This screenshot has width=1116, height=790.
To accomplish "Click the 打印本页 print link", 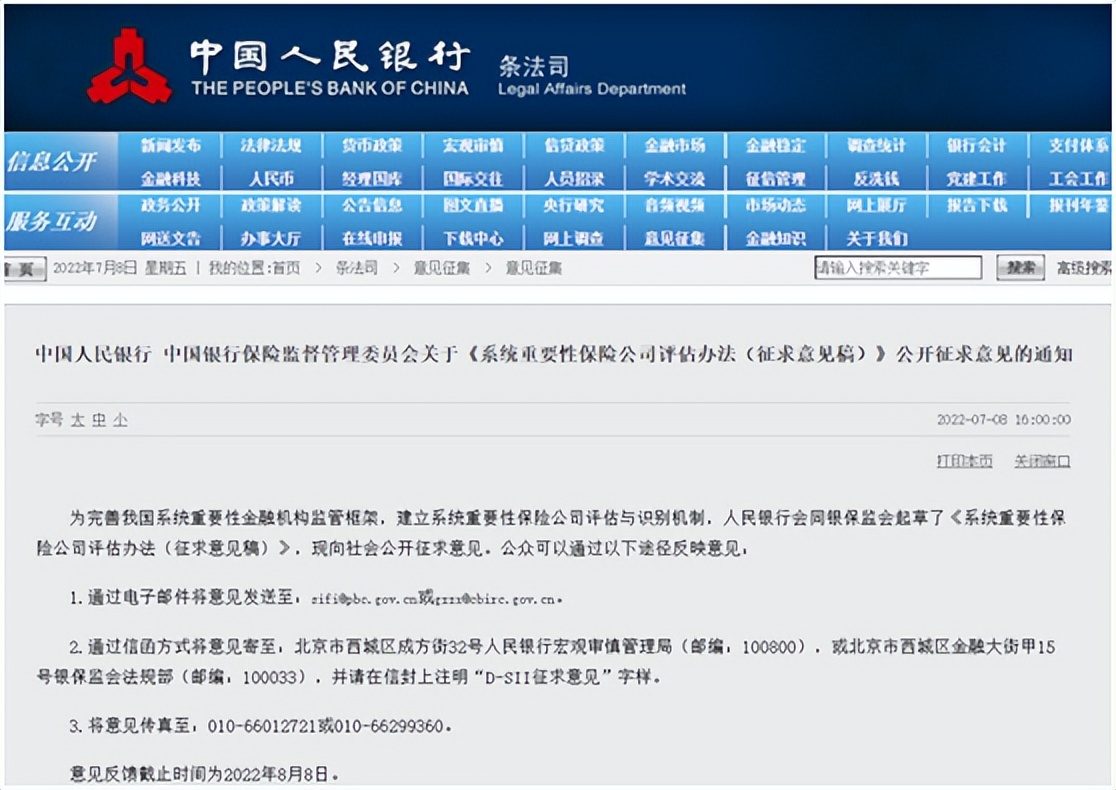I will (x=964, y=461).
